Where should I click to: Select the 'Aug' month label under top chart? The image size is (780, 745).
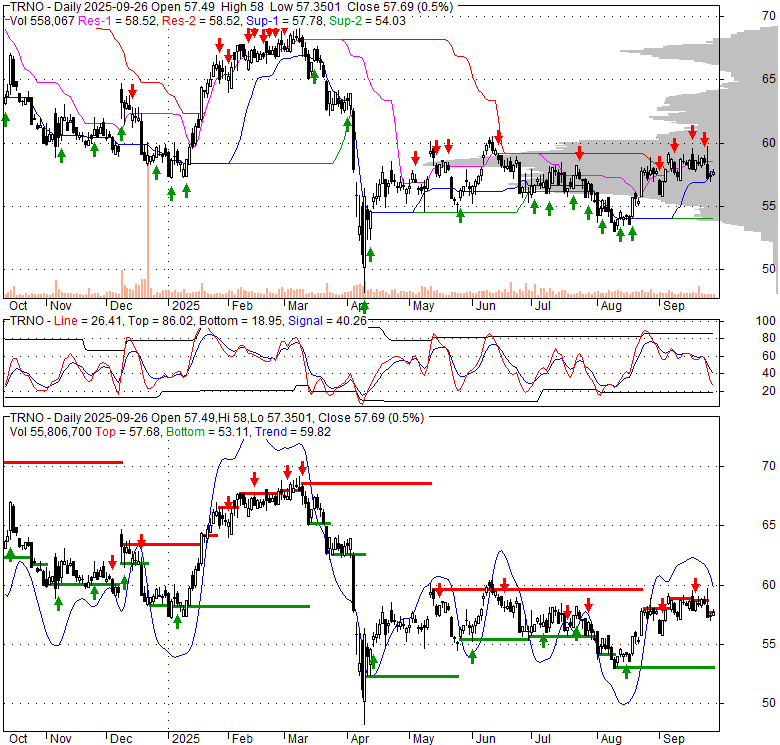click(x=611, y=306)
